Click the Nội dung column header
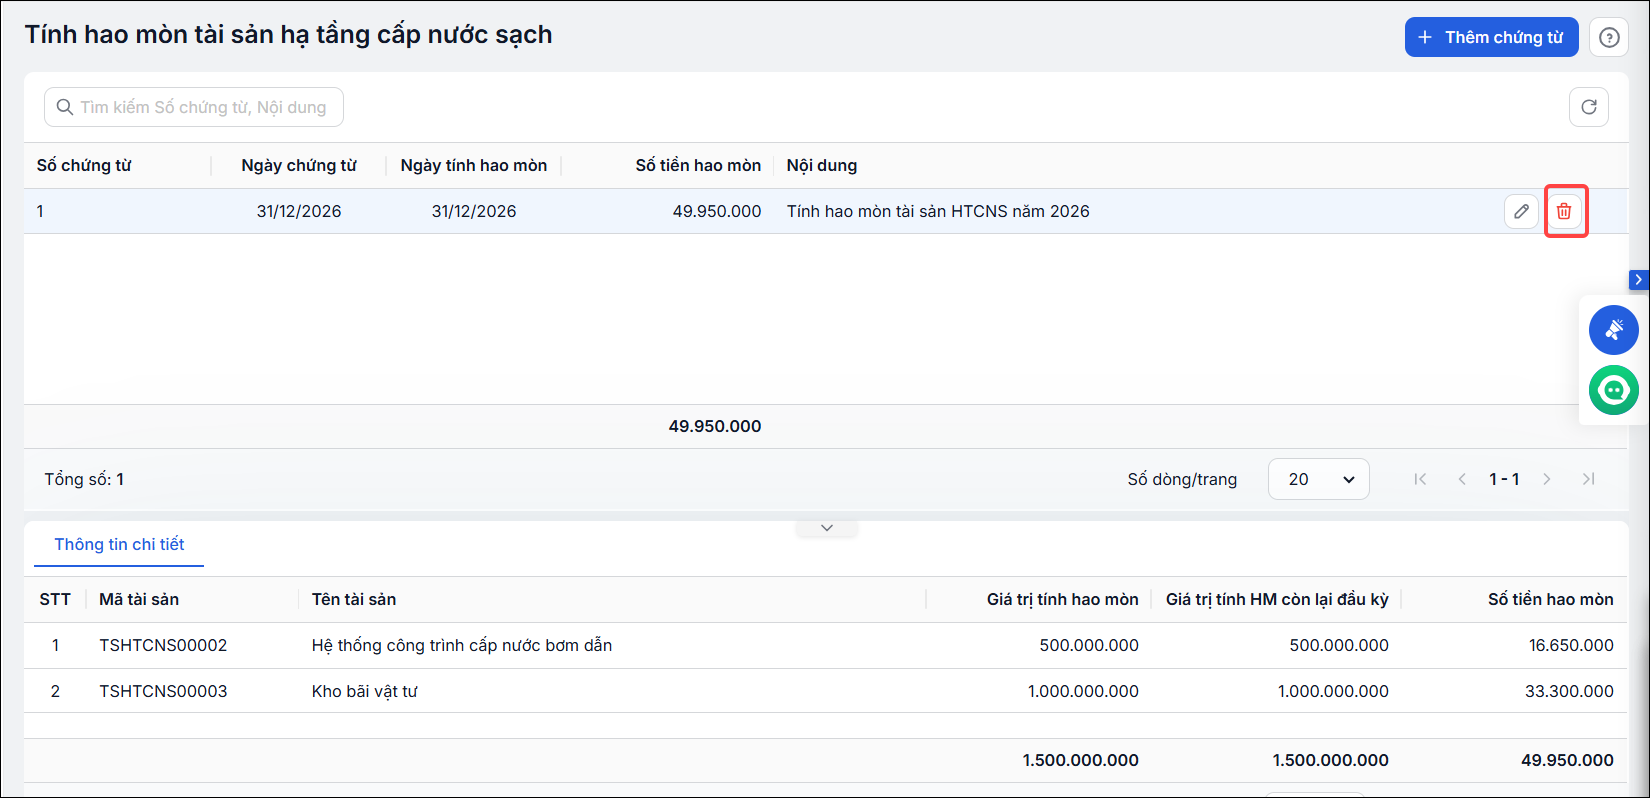The width and height of the screenshot is (1650, 798). (822, 165)
